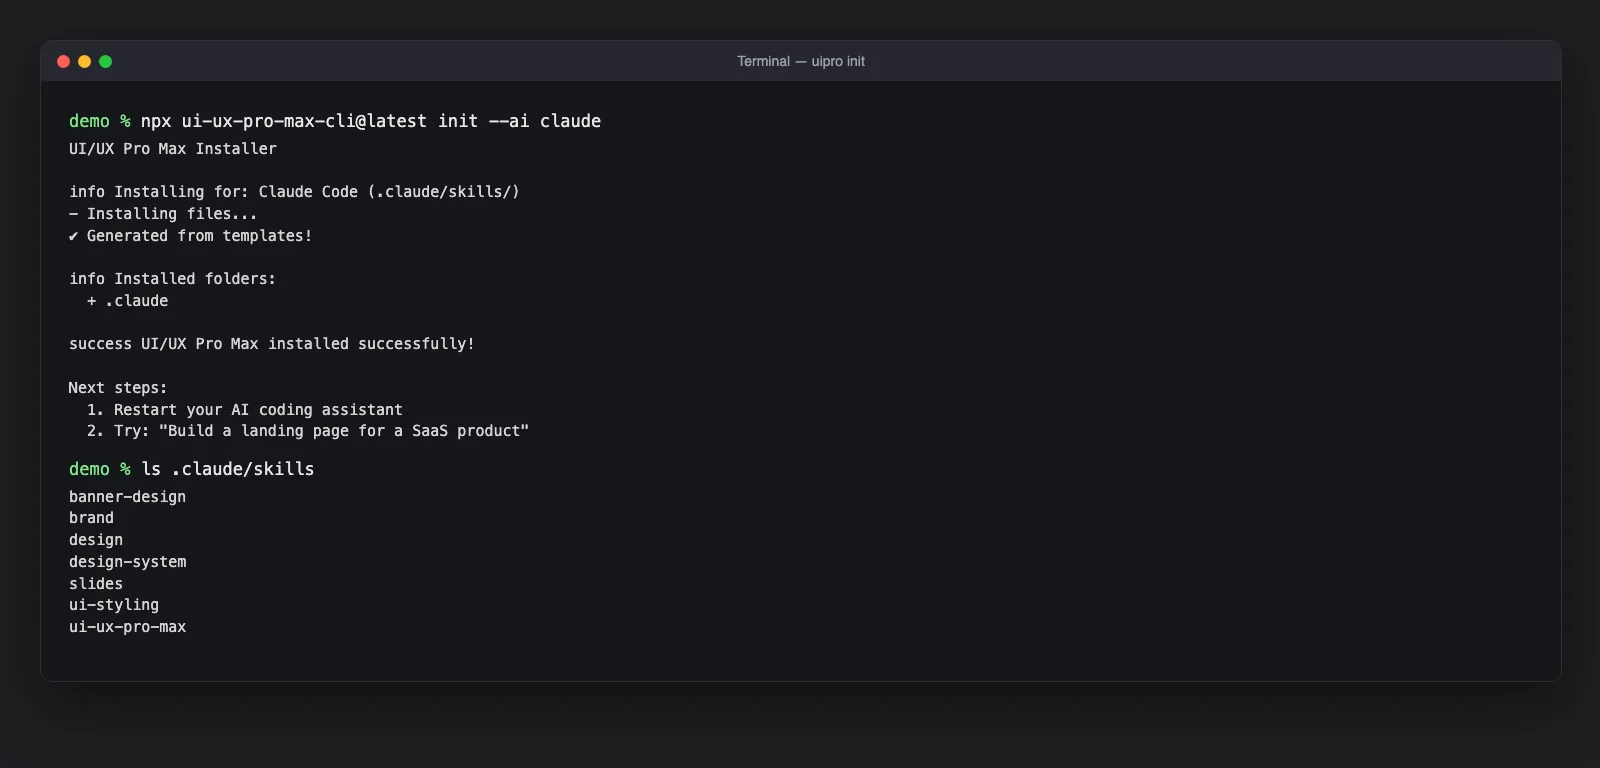Click the 'ui-styling' directory entry
Image resolution: width=1600 pixels, height=768 pixels.
(114, 605)
